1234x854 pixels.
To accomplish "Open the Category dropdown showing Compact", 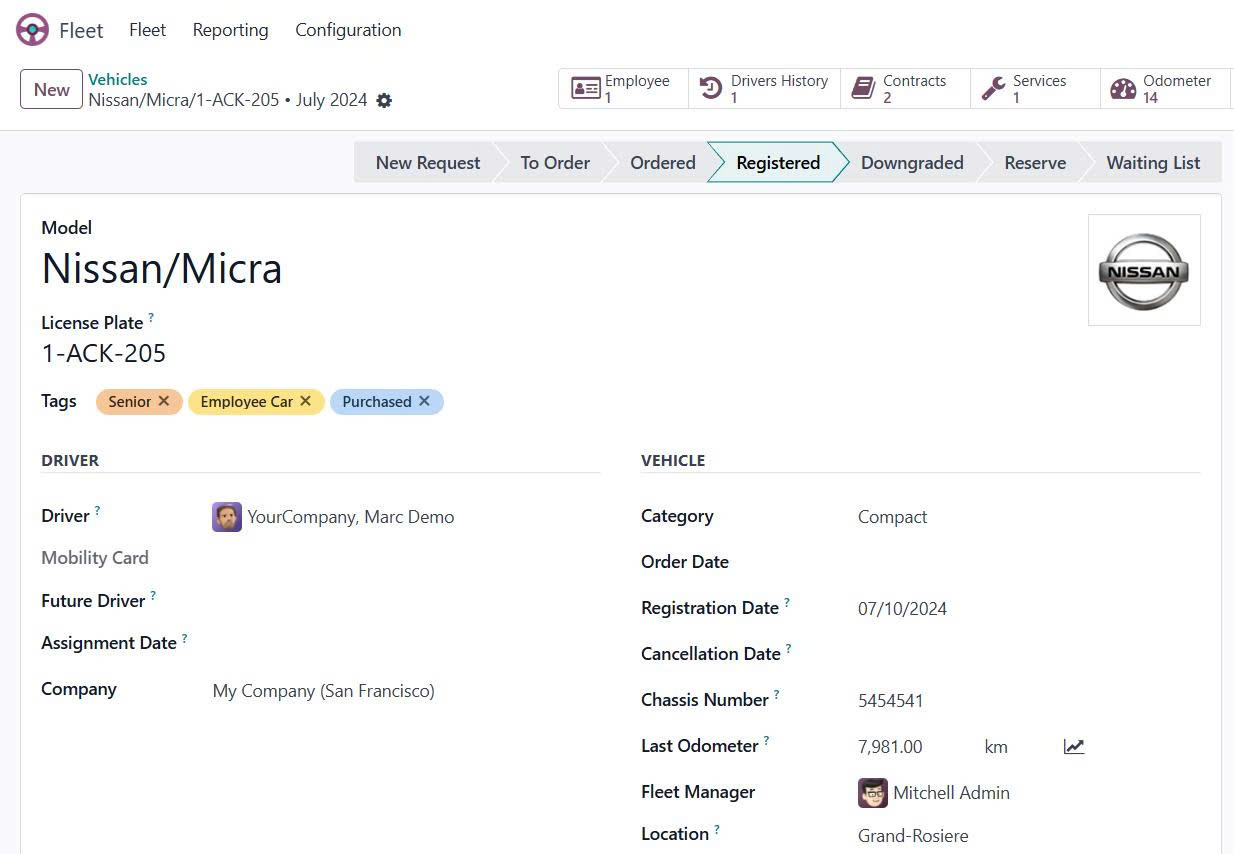I will [1028, 517].
